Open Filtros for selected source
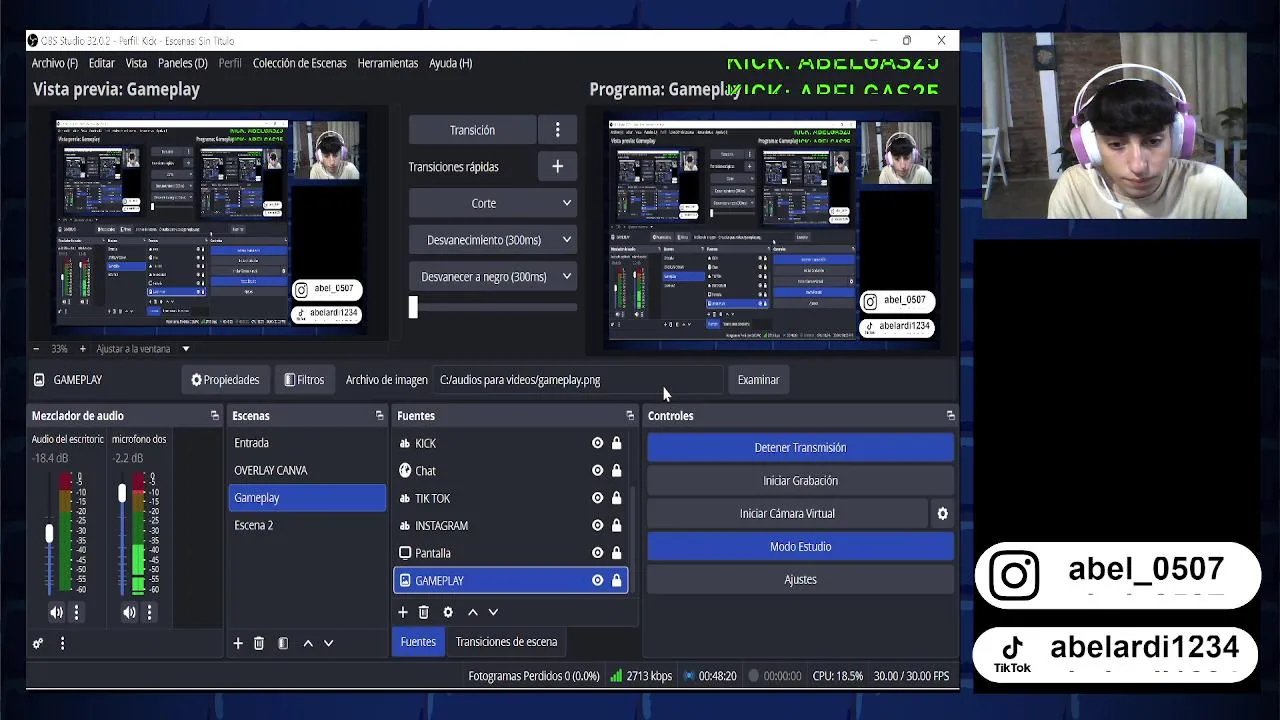1280x720 pixels. 304,380
